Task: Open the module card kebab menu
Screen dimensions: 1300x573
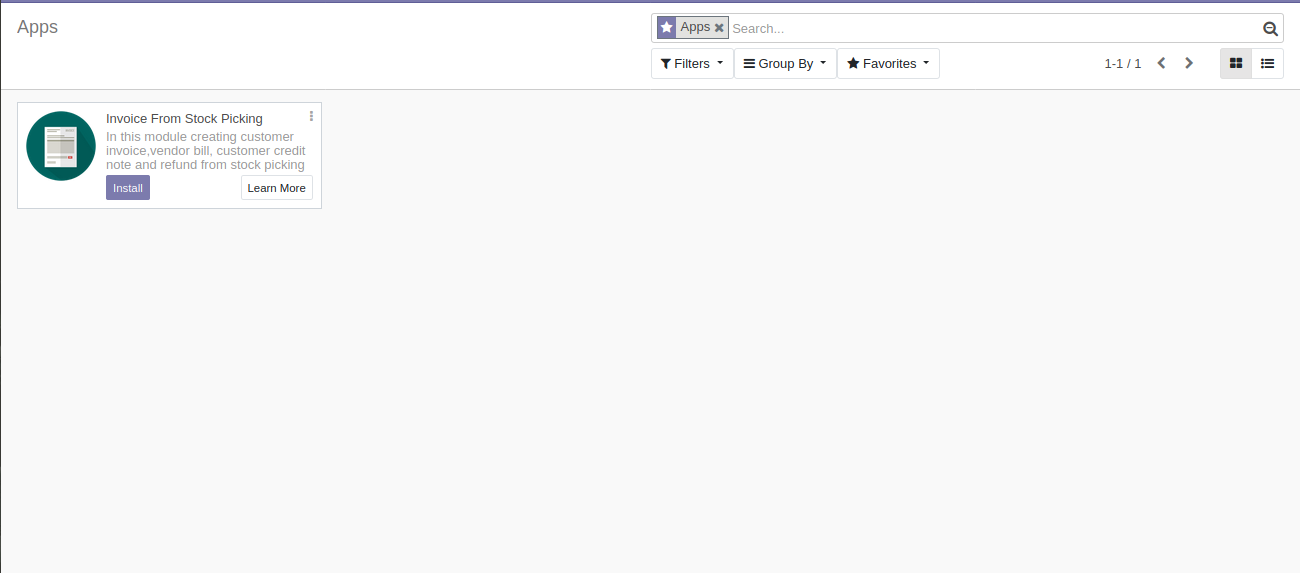Action: coord(311,116)
